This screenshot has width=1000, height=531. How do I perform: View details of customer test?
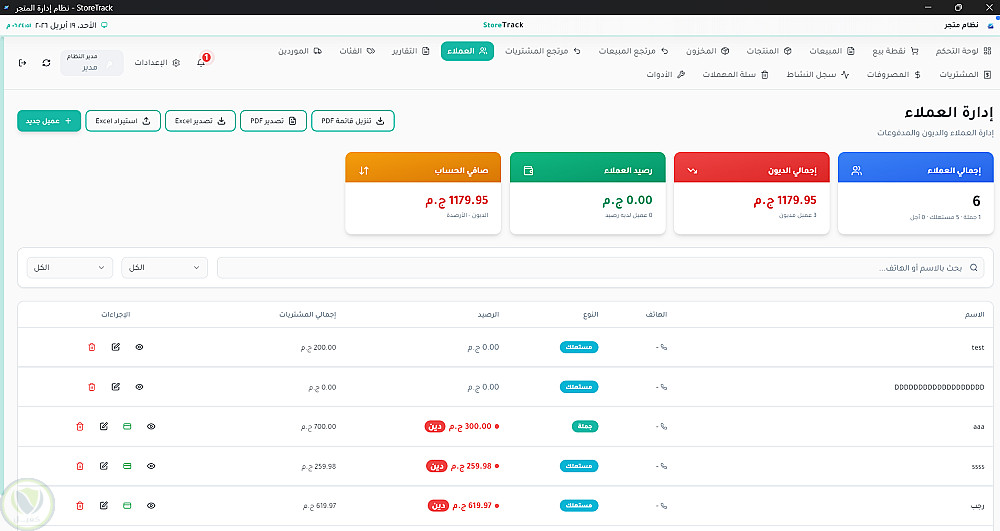139,347
